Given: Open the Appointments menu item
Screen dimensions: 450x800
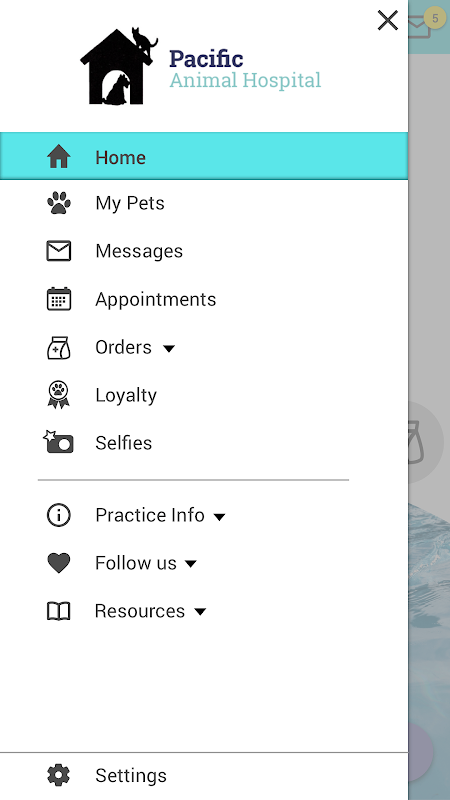Looking at the screenshot, I should [204, 299].
